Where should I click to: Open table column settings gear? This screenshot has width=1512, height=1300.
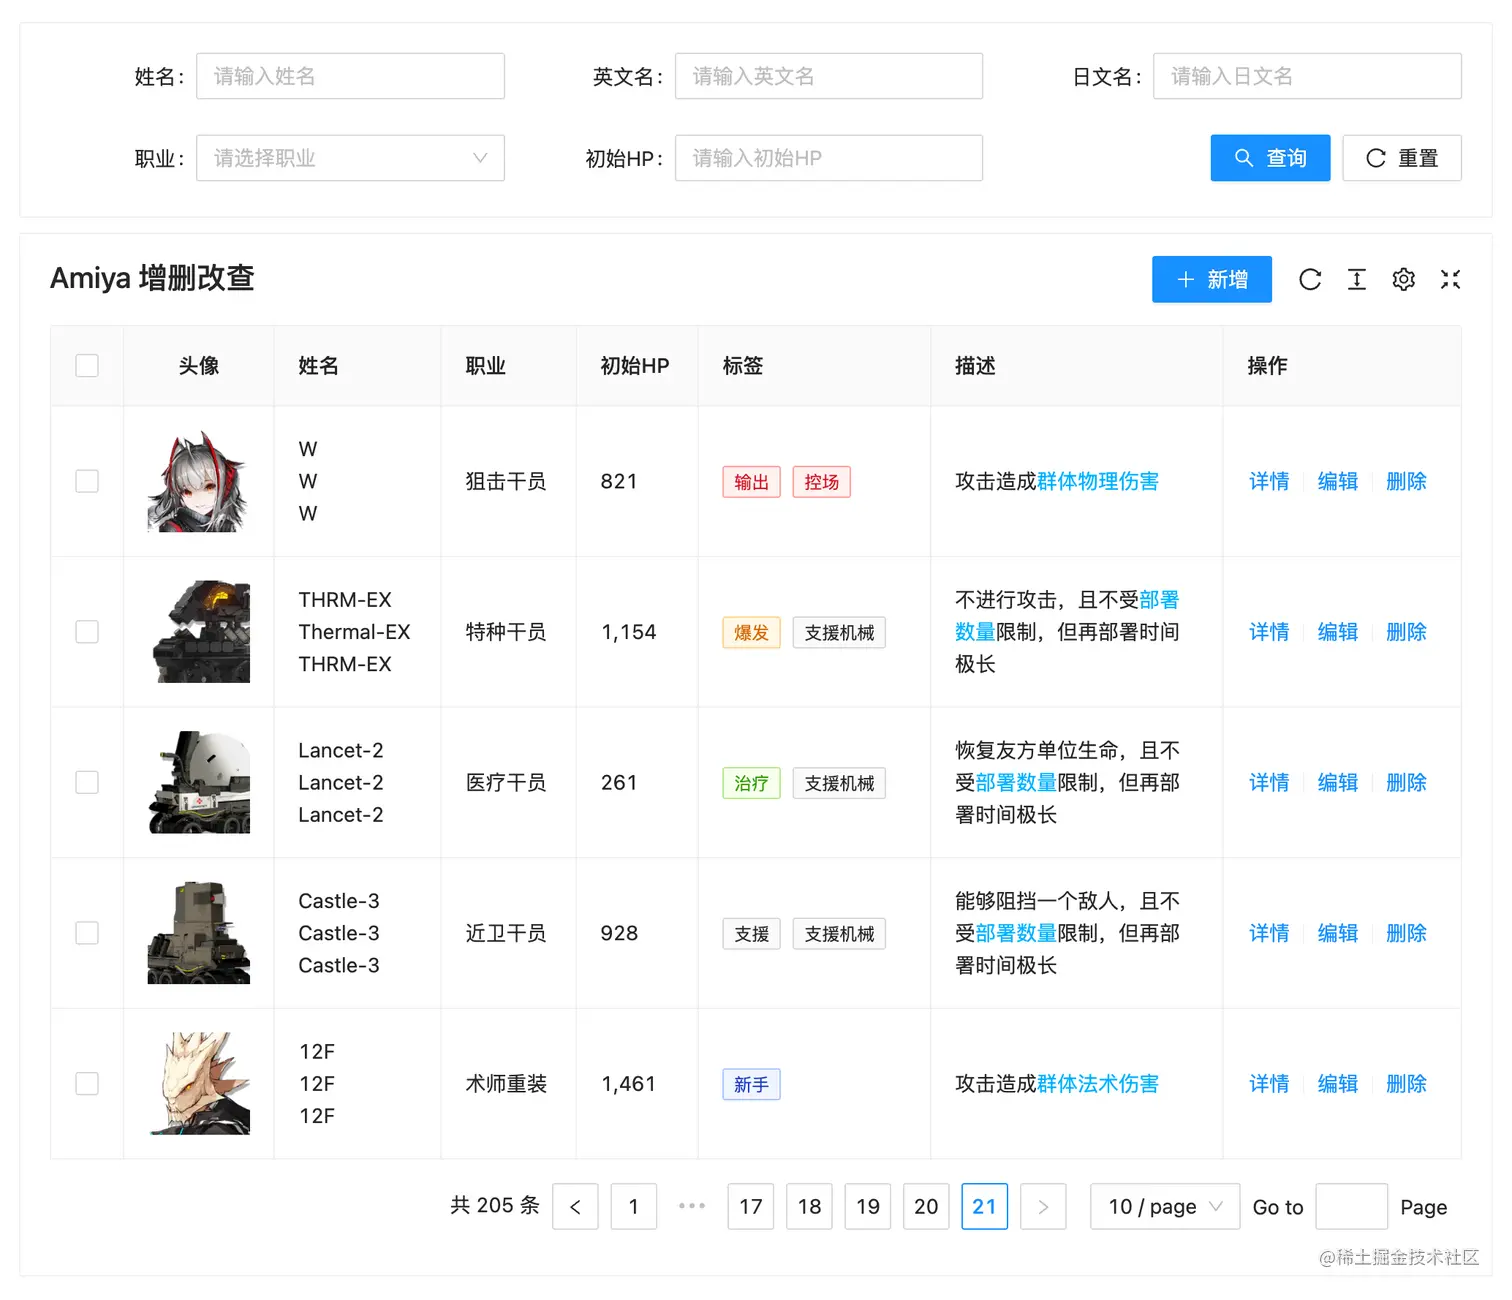tap(1404, 280)
